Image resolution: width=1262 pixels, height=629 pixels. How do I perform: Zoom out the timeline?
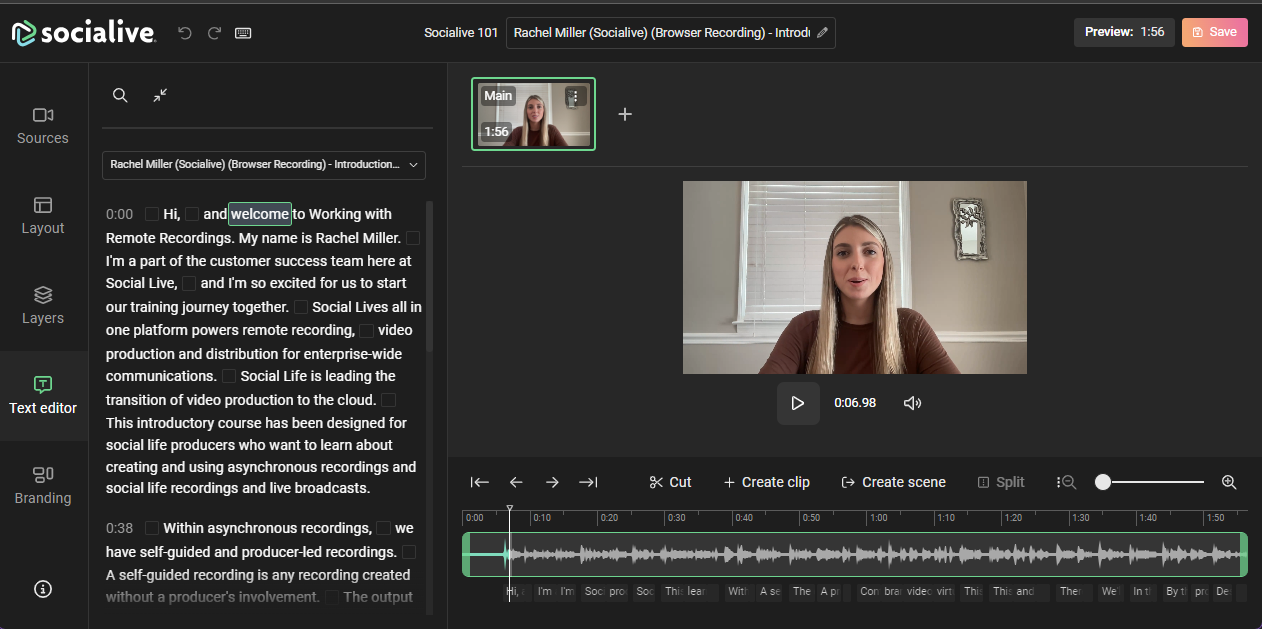tap(1066, 482)
